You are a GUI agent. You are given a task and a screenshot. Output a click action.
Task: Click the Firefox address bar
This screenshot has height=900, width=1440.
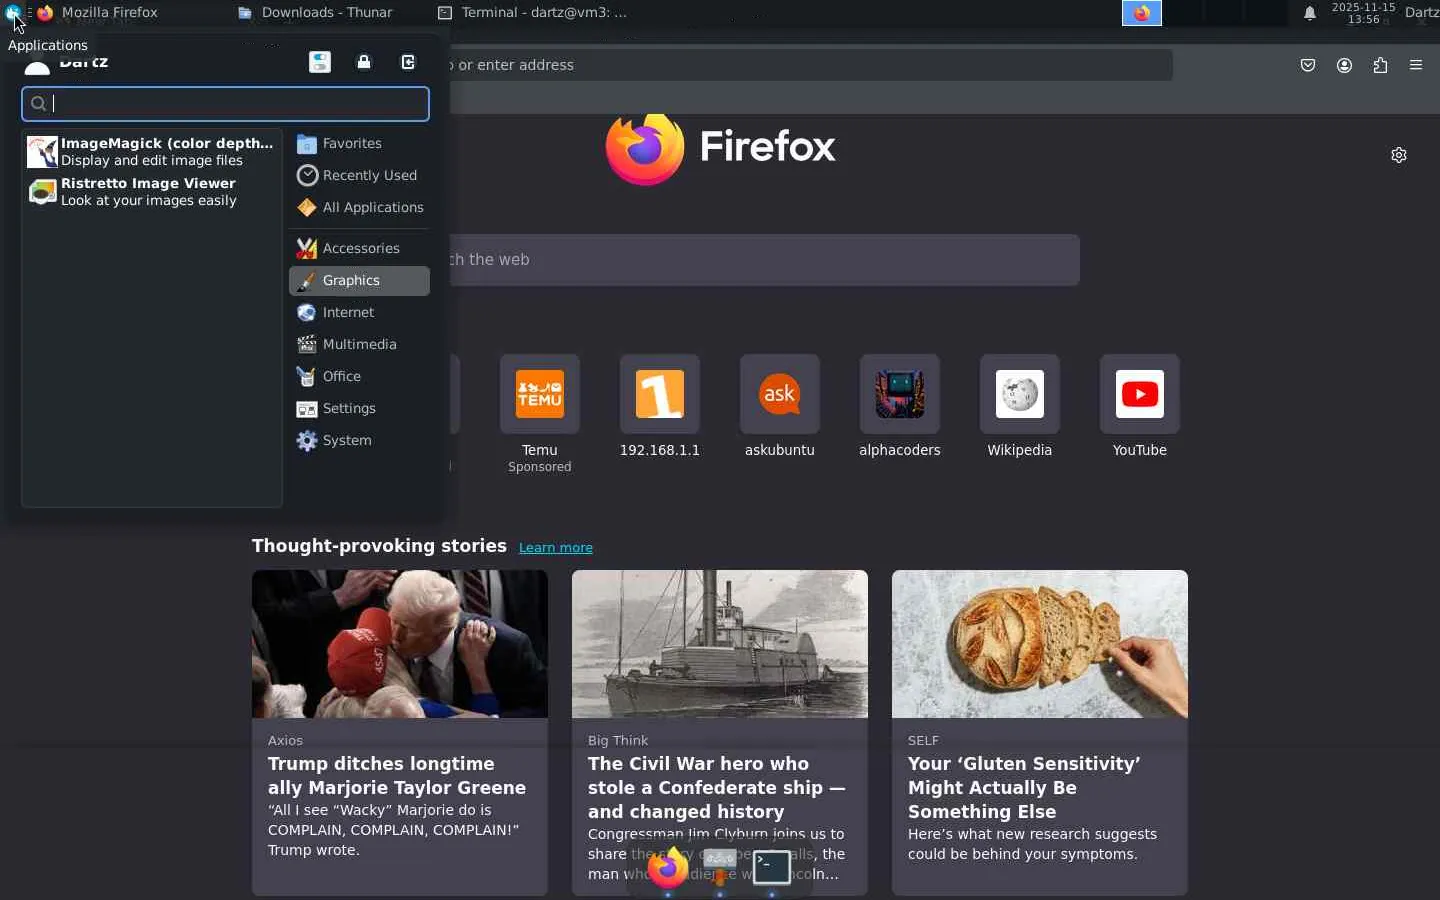coord(810,65)
